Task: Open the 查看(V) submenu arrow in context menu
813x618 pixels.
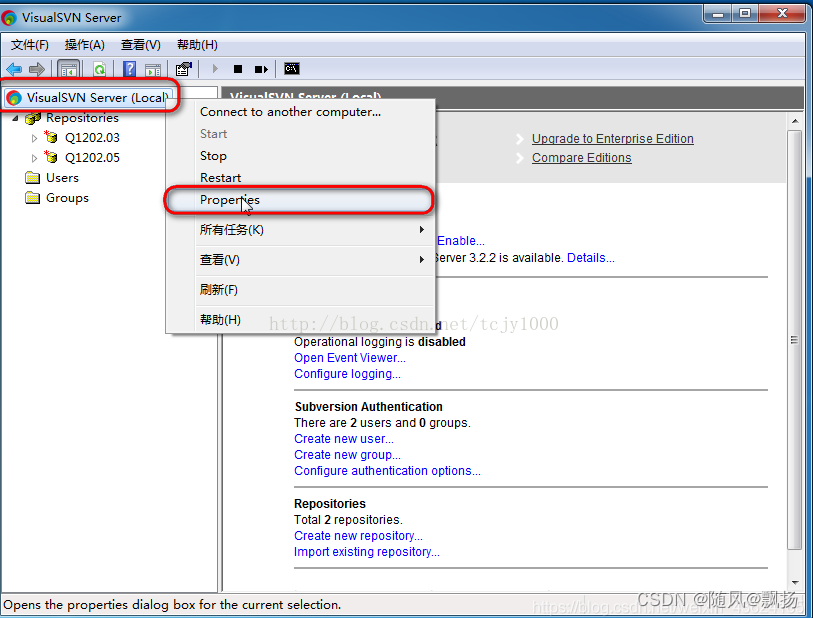Action: pos(422,259)
